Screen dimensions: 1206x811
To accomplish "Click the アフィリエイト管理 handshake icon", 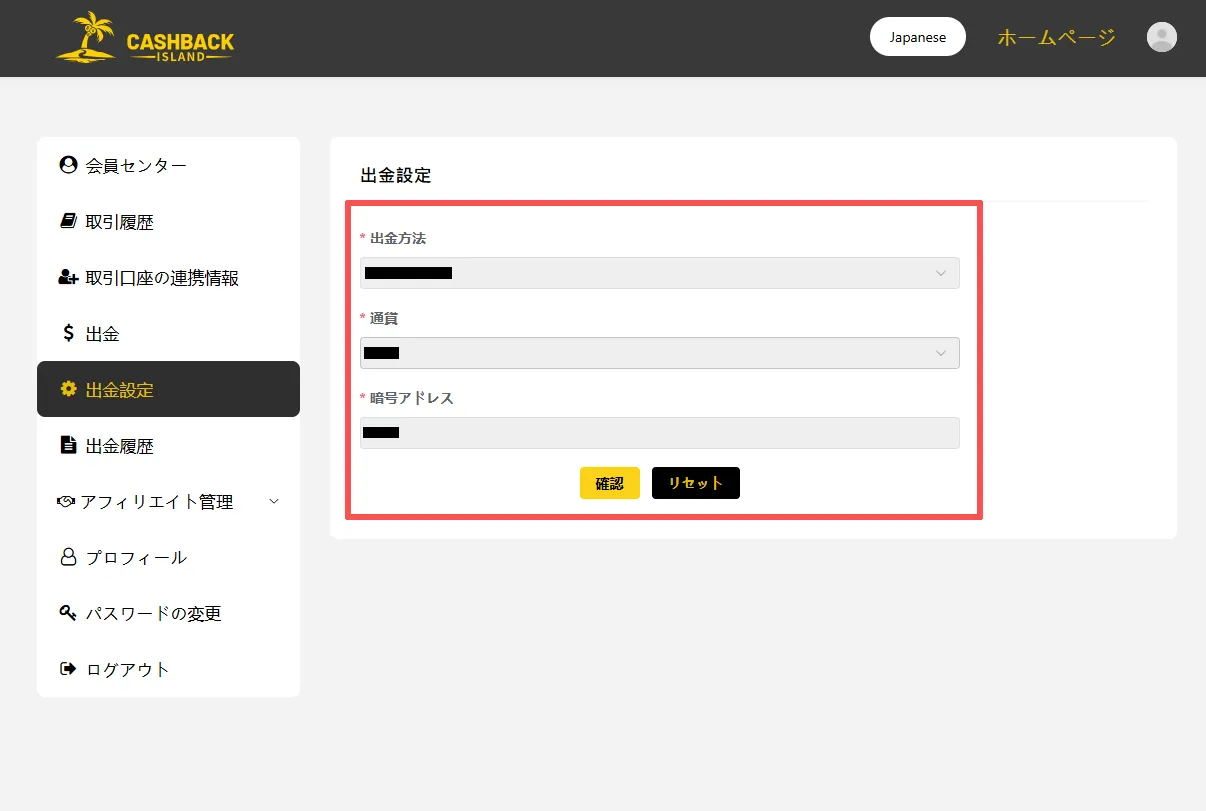I will (66, 502).
